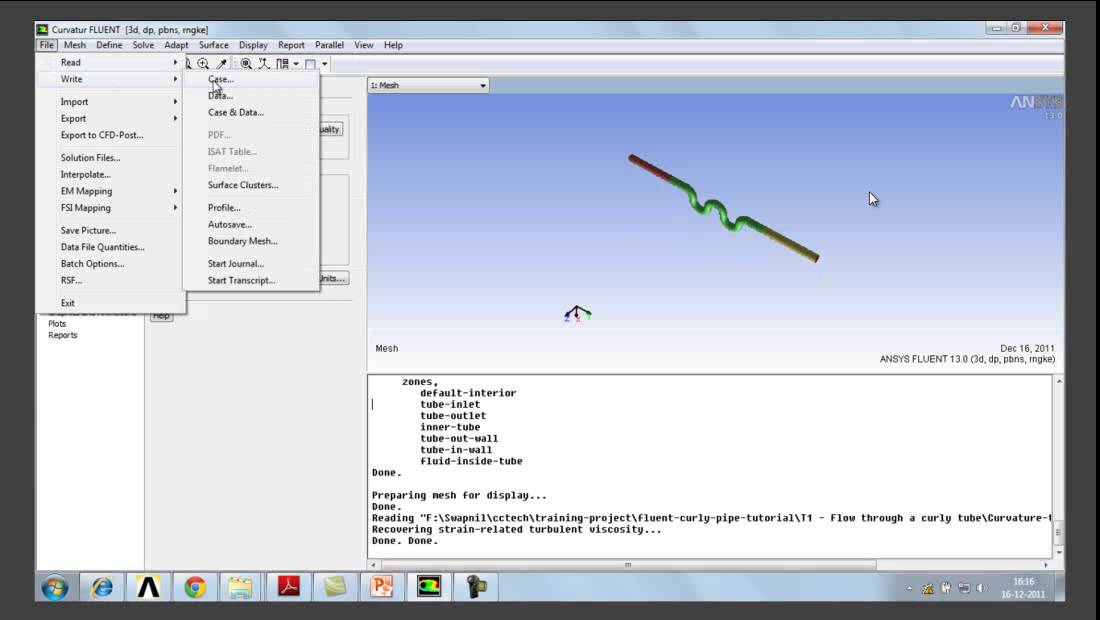Click Start Transcript...

[241, 281]
